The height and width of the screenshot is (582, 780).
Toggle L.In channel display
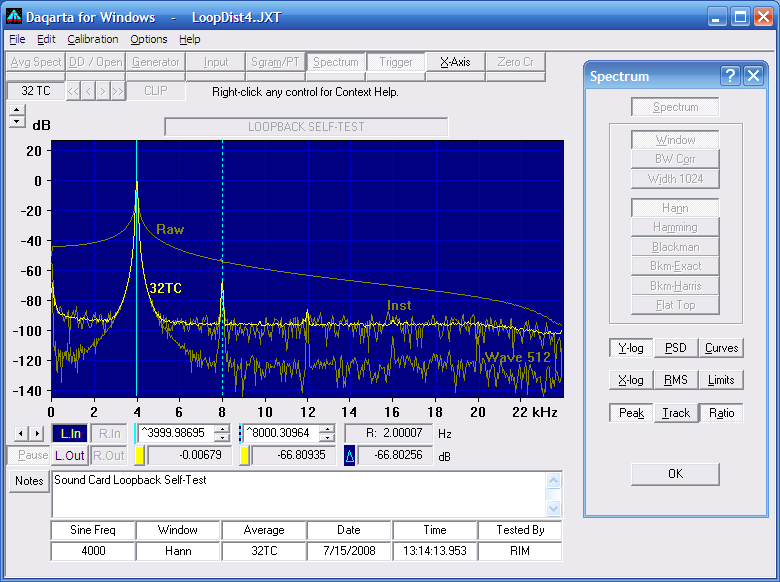tap(70, 433)
